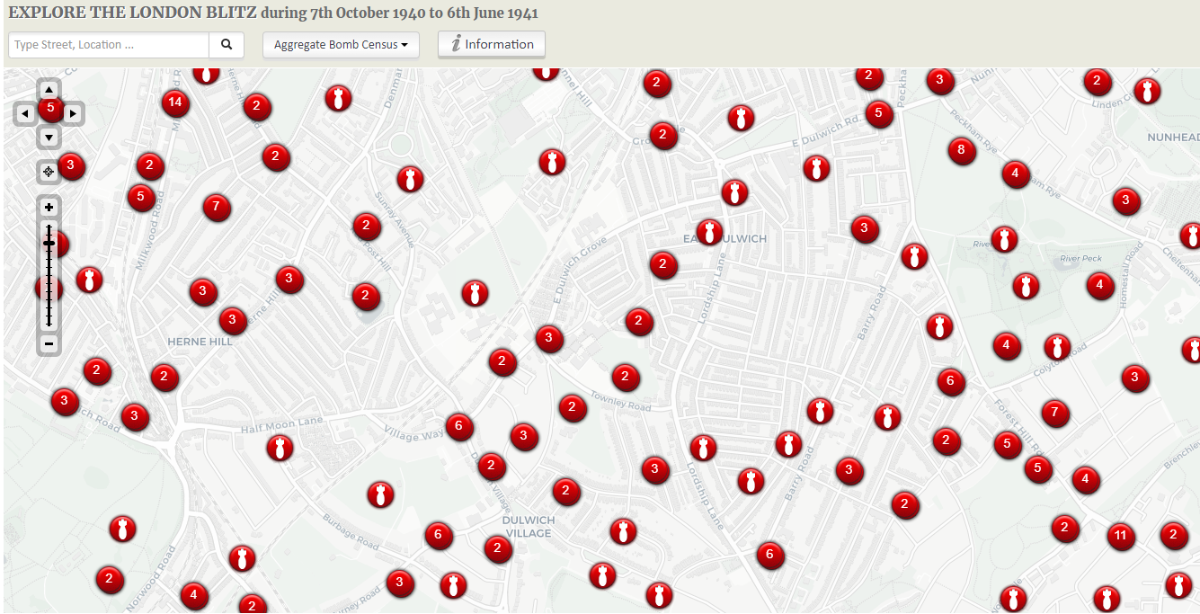Viewport: 1200px width, 614px height.
Task: Select bomb marker on Half Moon Lane
Action: [281, 447]
